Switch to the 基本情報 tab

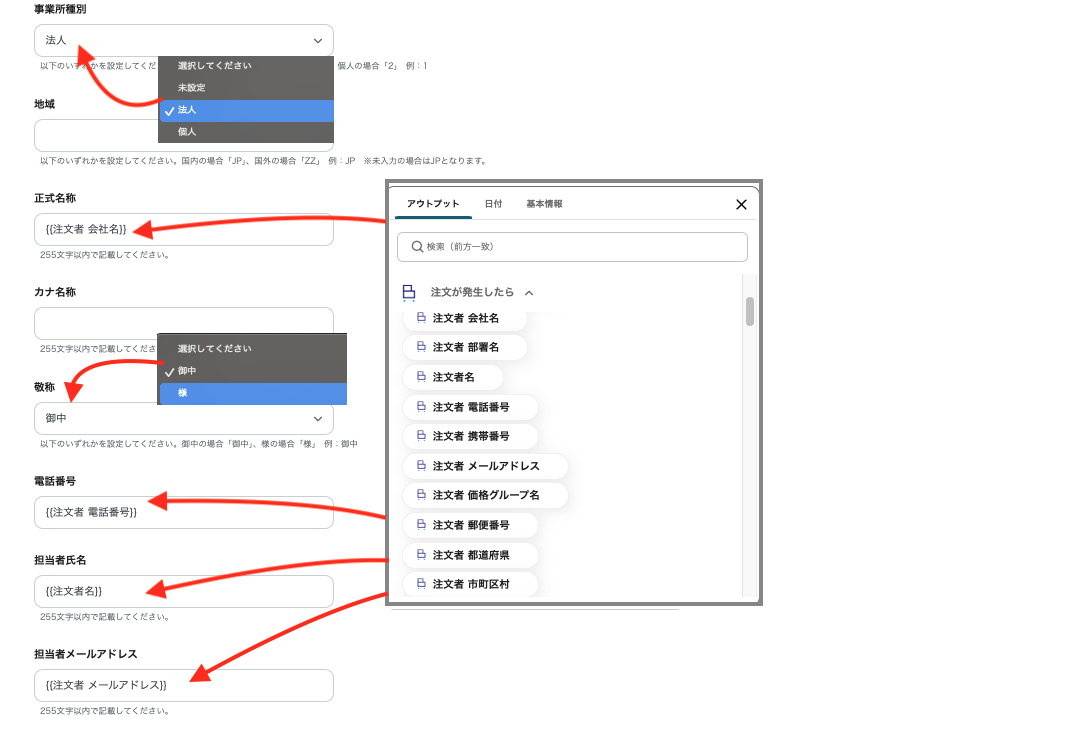[x=544, y=204]
